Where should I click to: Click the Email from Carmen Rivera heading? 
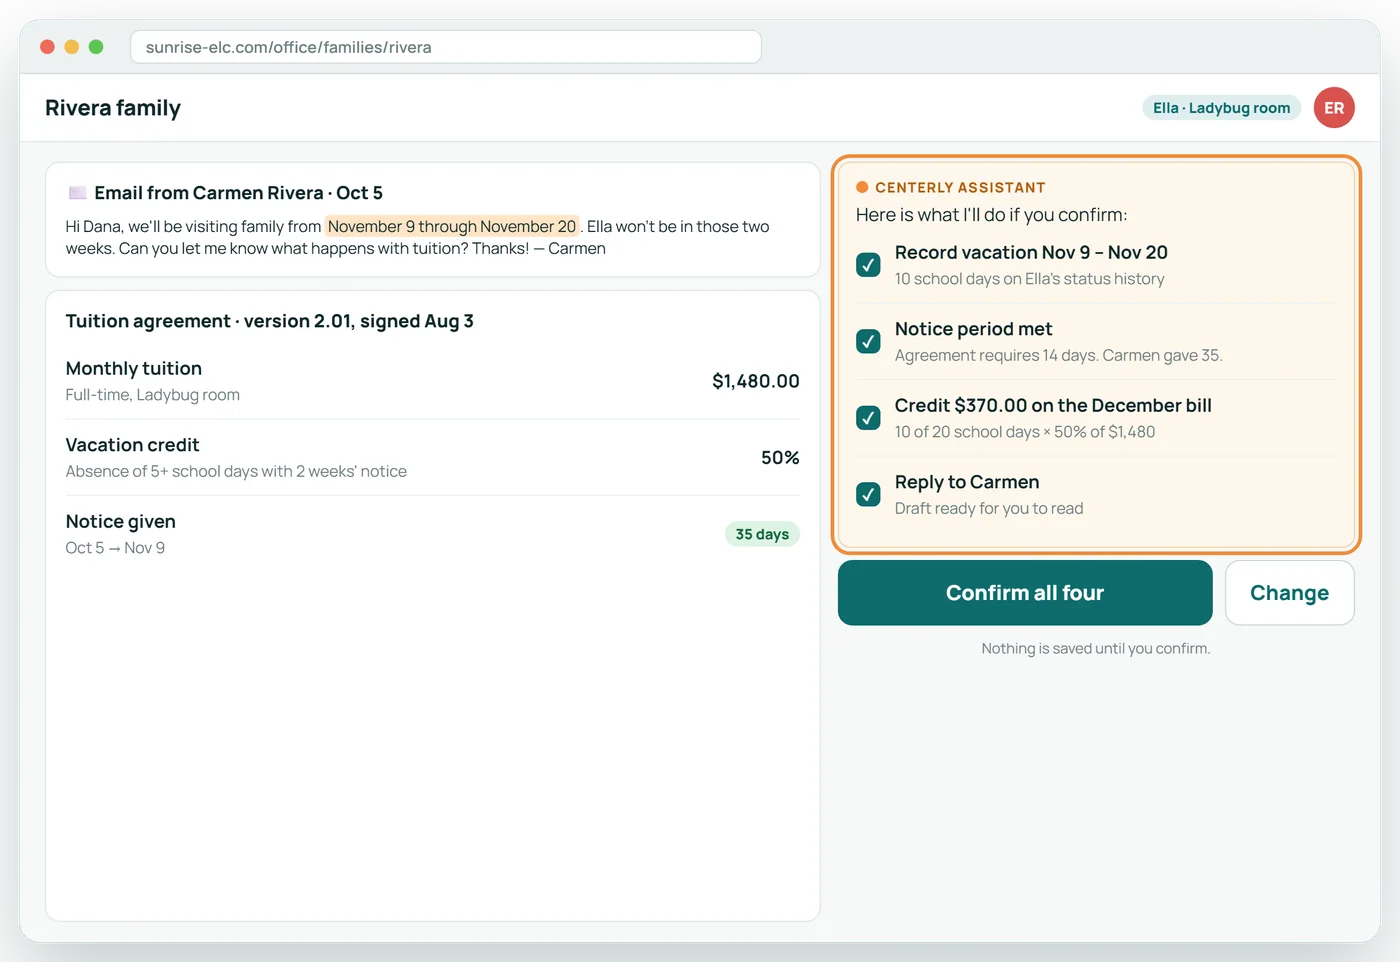238,193
